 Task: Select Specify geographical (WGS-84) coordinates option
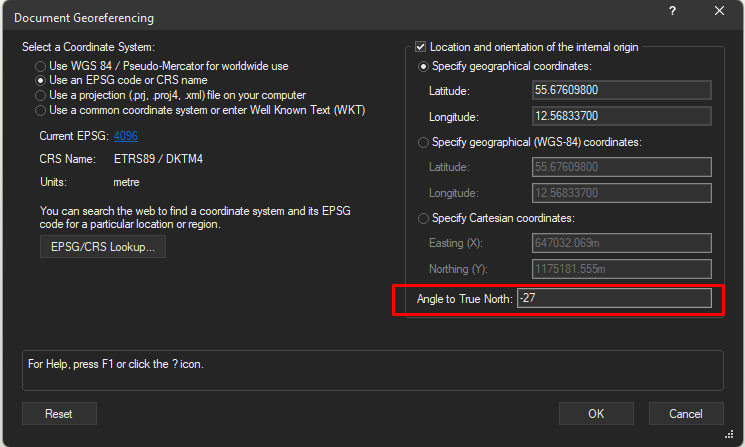tap(424, 143)
